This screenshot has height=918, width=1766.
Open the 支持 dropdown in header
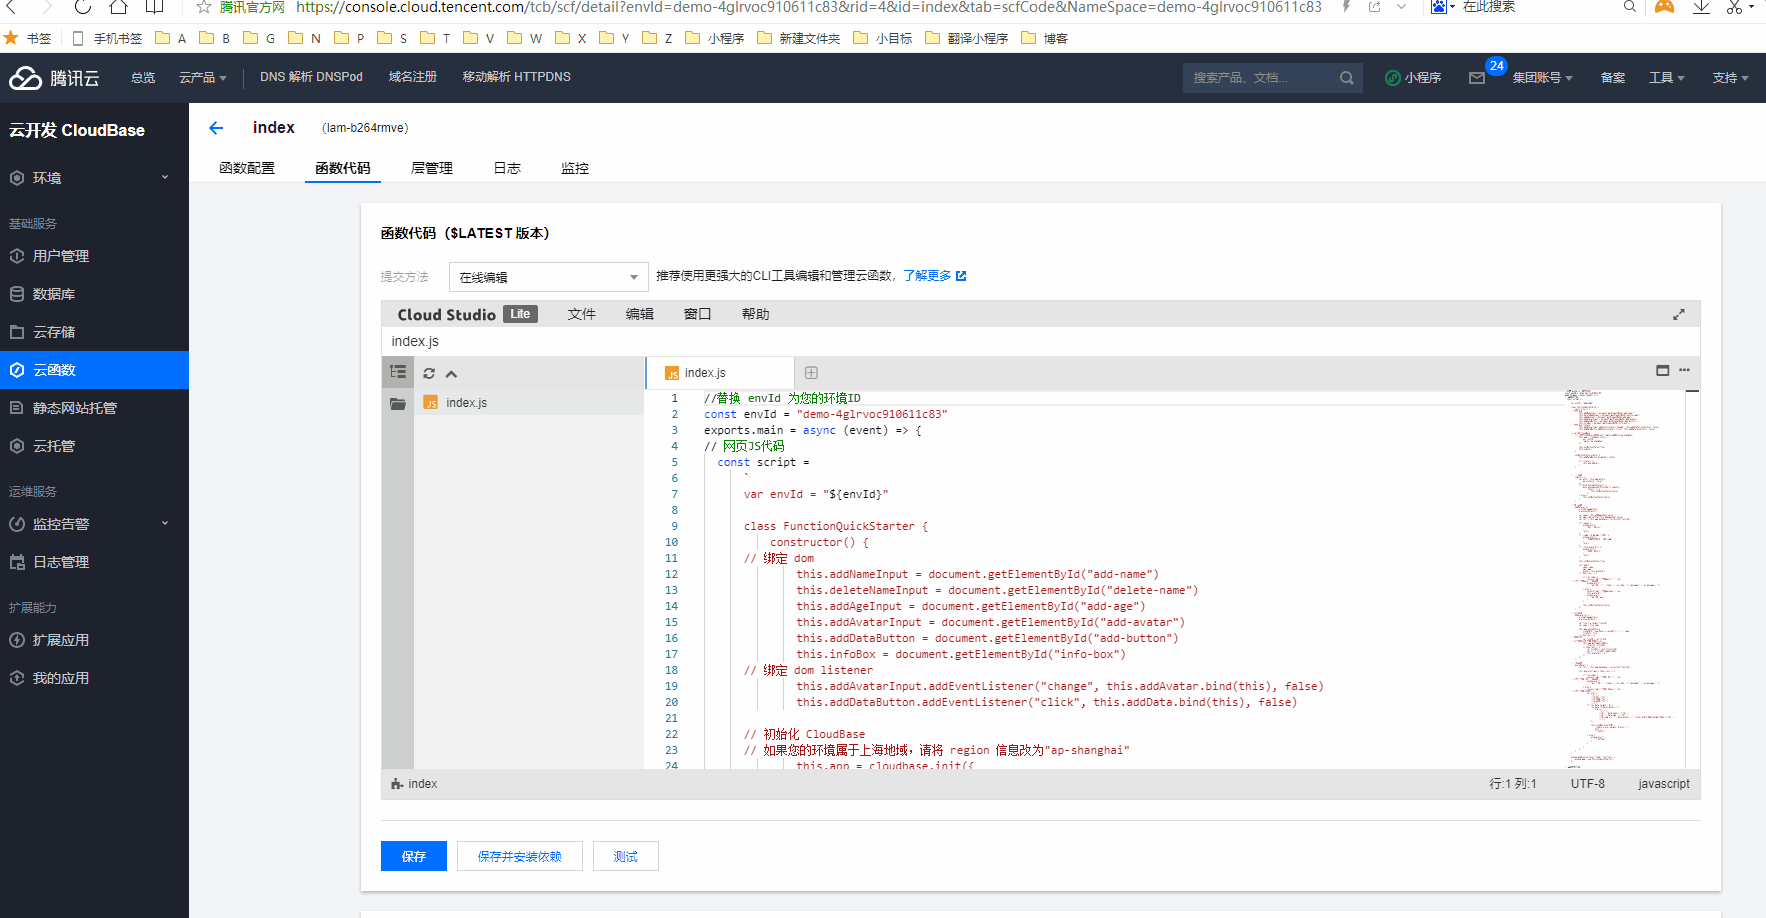(x=1730, y=78)
